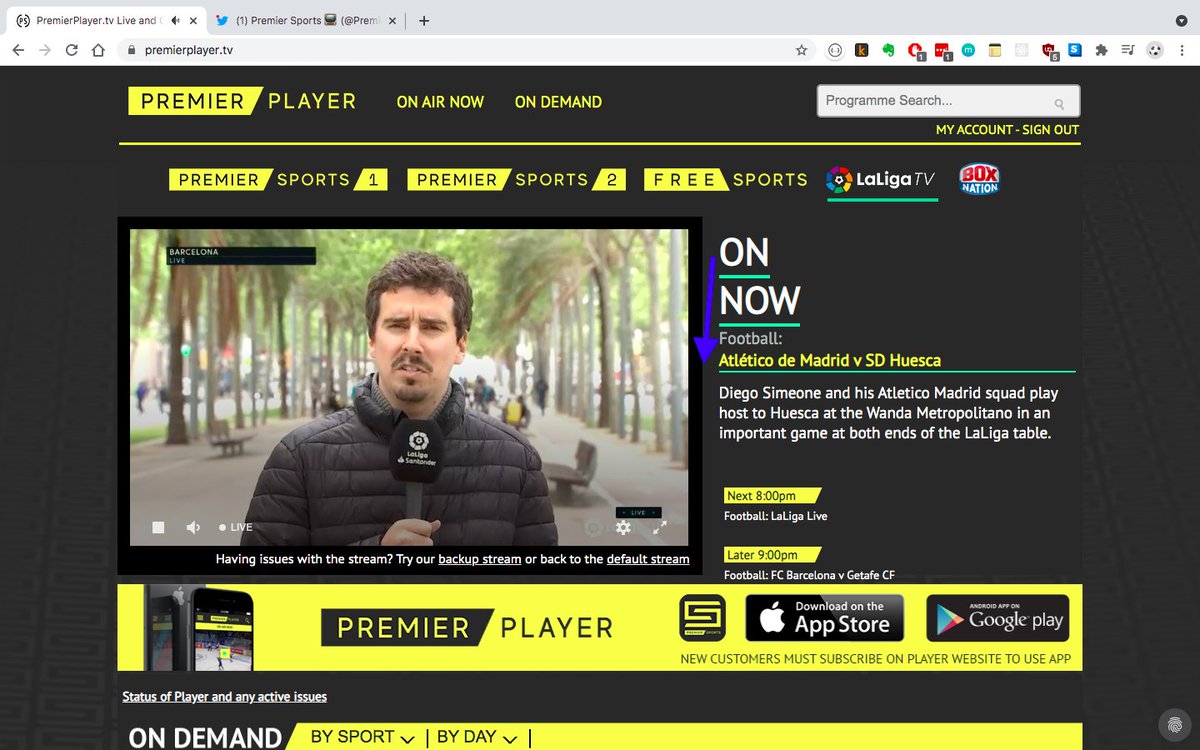1200x750 pixels.
Task: Focus the Programme Search field
Action: (948, 101)
